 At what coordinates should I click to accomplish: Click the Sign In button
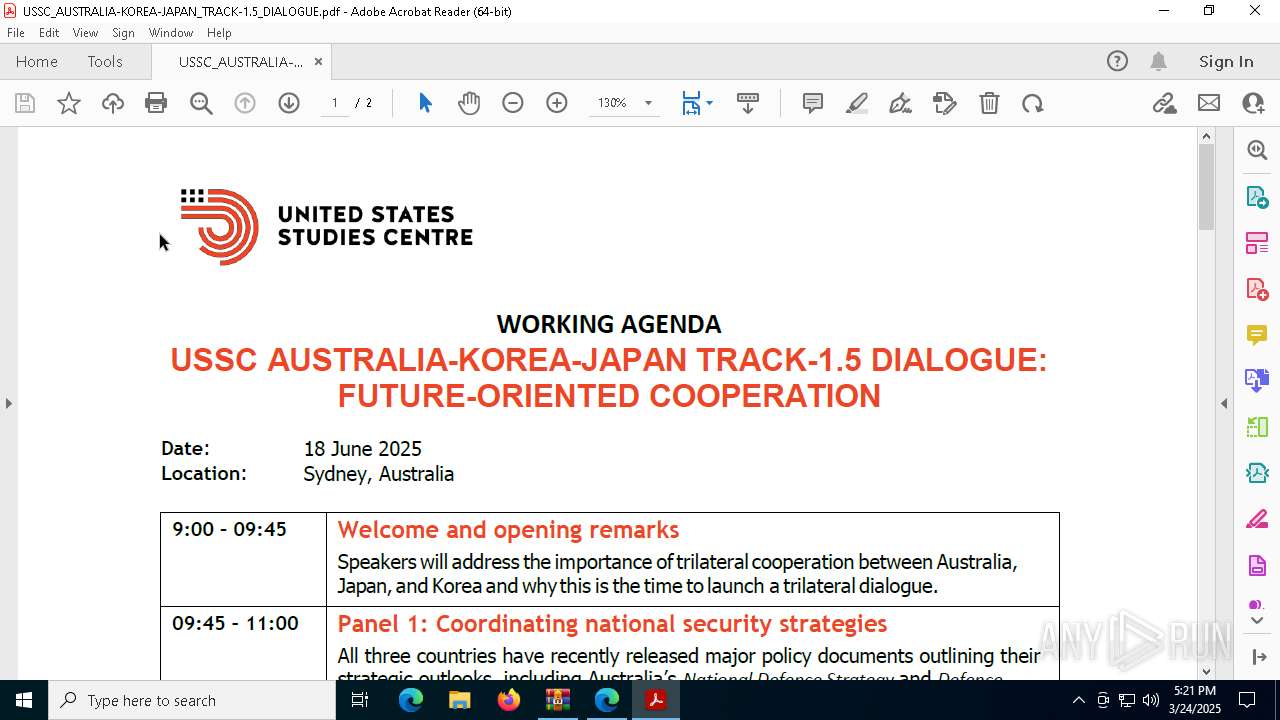tap(1226, 61)
